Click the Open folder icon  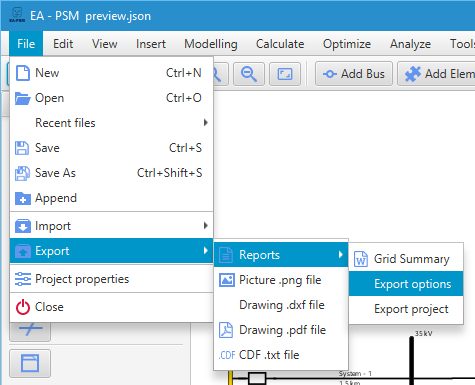tap(23, 98)
